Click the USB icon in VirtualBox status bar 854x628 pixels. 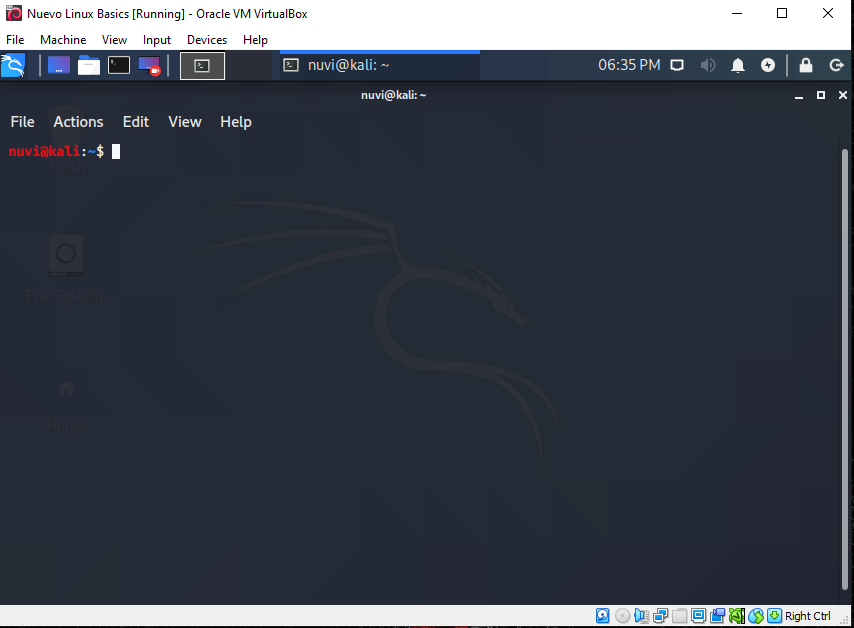click(x=678, y=615)
